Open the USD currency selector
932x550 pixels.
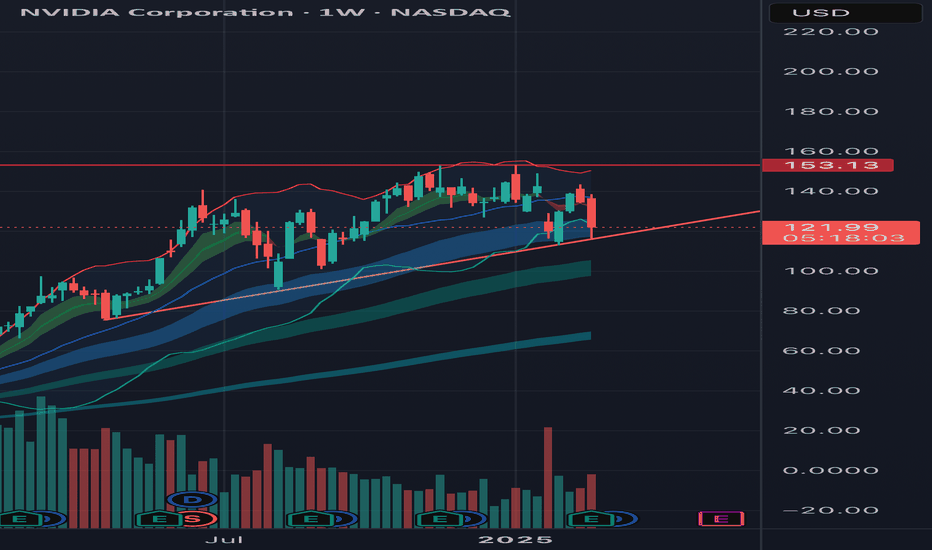[845, 12]
